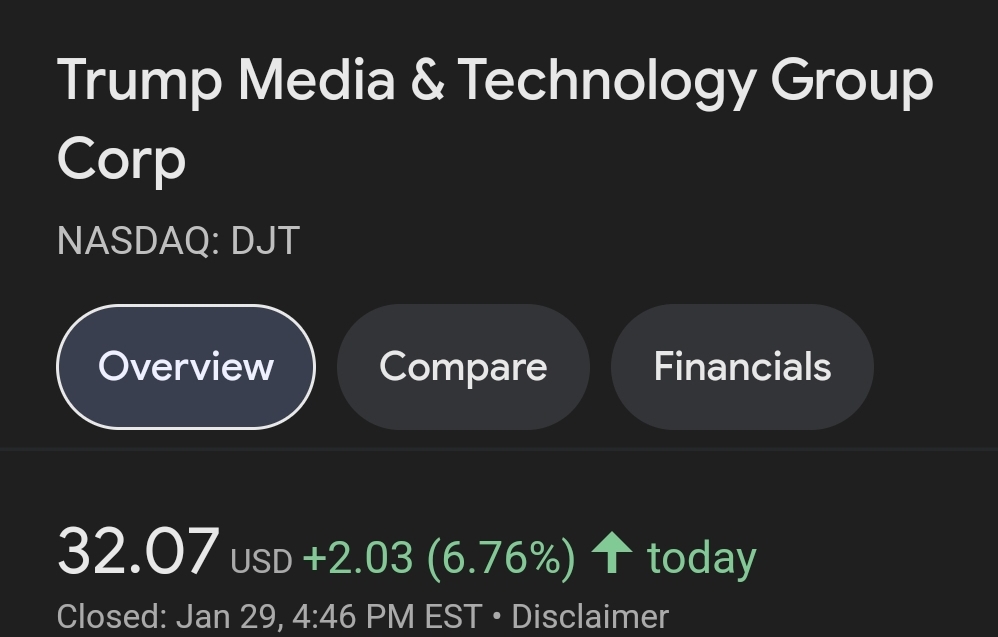Open the Disclaimer link

tap(590, 617)
